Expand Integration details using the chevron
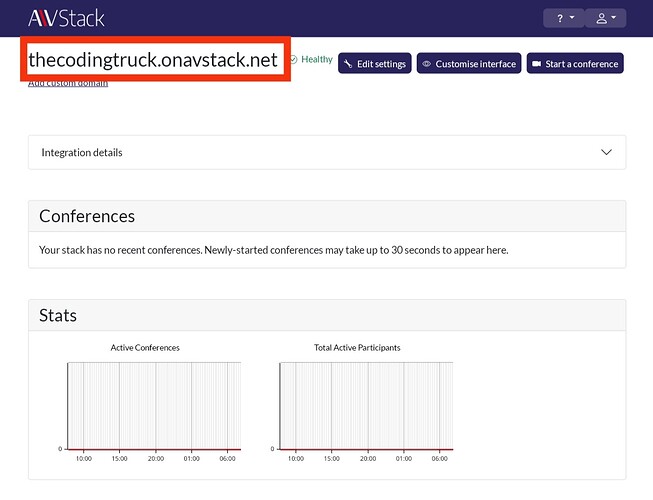The width and height of the screenshot is (653, 500). [606, 152]
